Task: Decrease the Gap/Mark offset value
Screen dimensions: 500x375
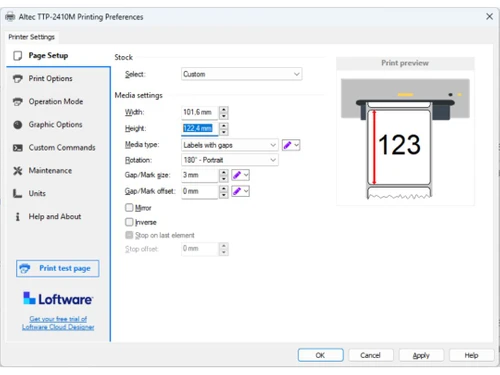Action: point(224,195)
